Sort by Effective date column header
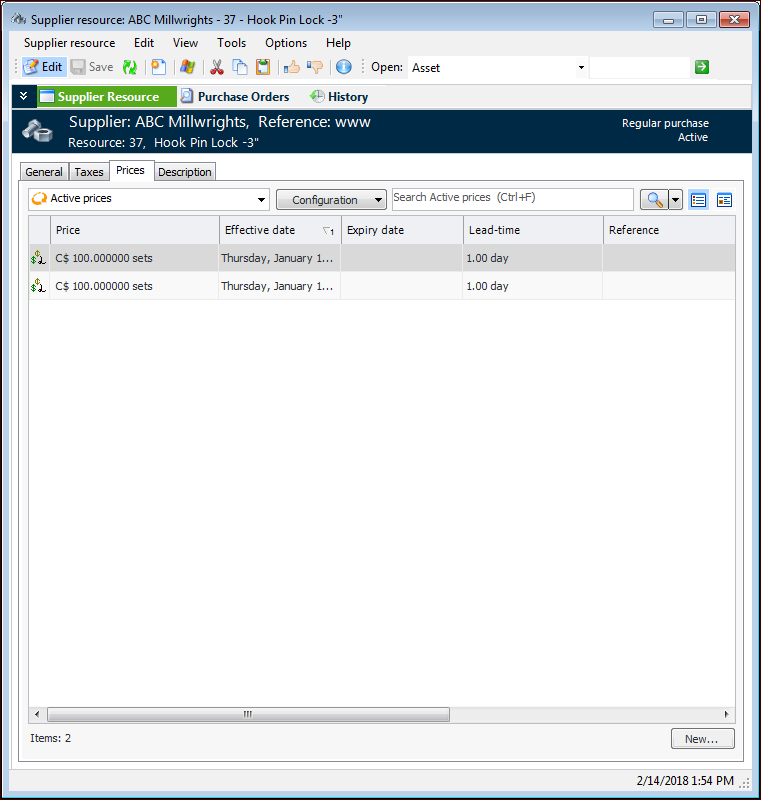 280,230
